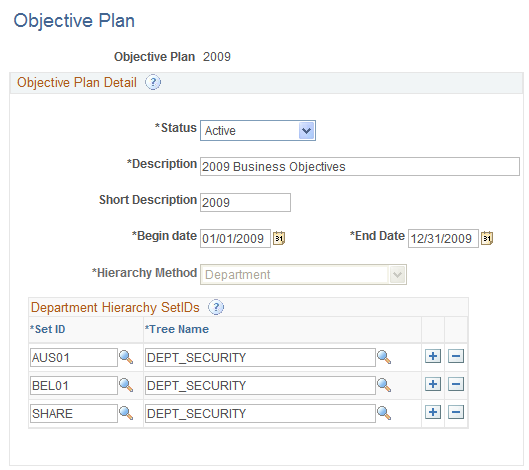The height and width of the screenshot is (470, 529).
Task: Delete the SHARE row
Action: tap(456, 412)
